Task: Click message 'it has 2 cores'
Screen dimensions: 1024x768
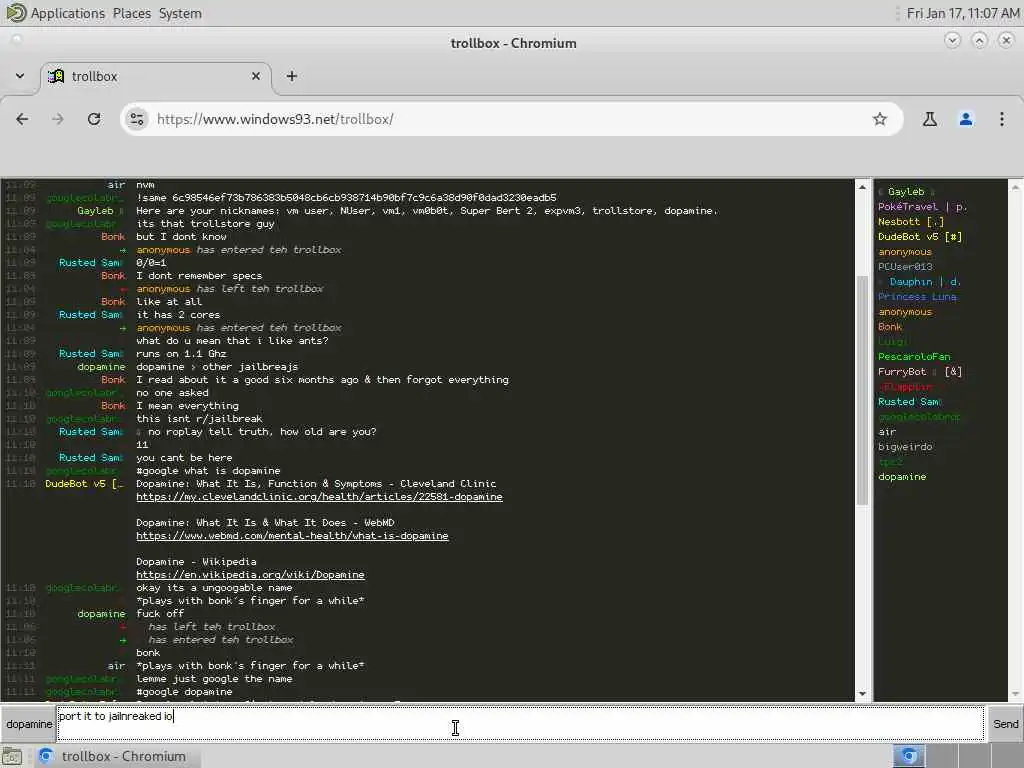Action: tap(178, 315)
